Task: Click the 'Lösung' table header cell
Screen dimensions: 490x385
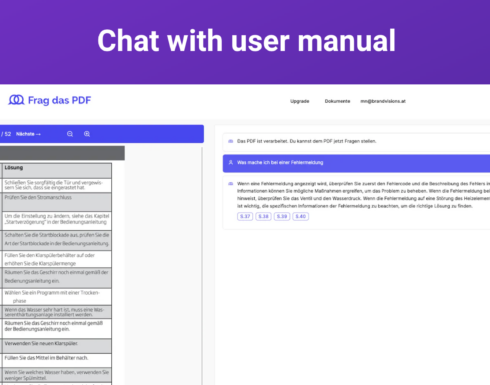Action: click(x=57, y=171)
